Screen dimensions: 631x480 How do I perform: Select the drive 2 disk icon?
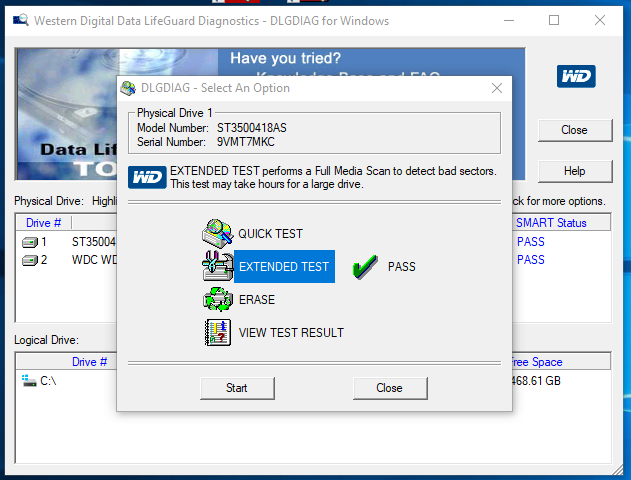pos(30,260)
